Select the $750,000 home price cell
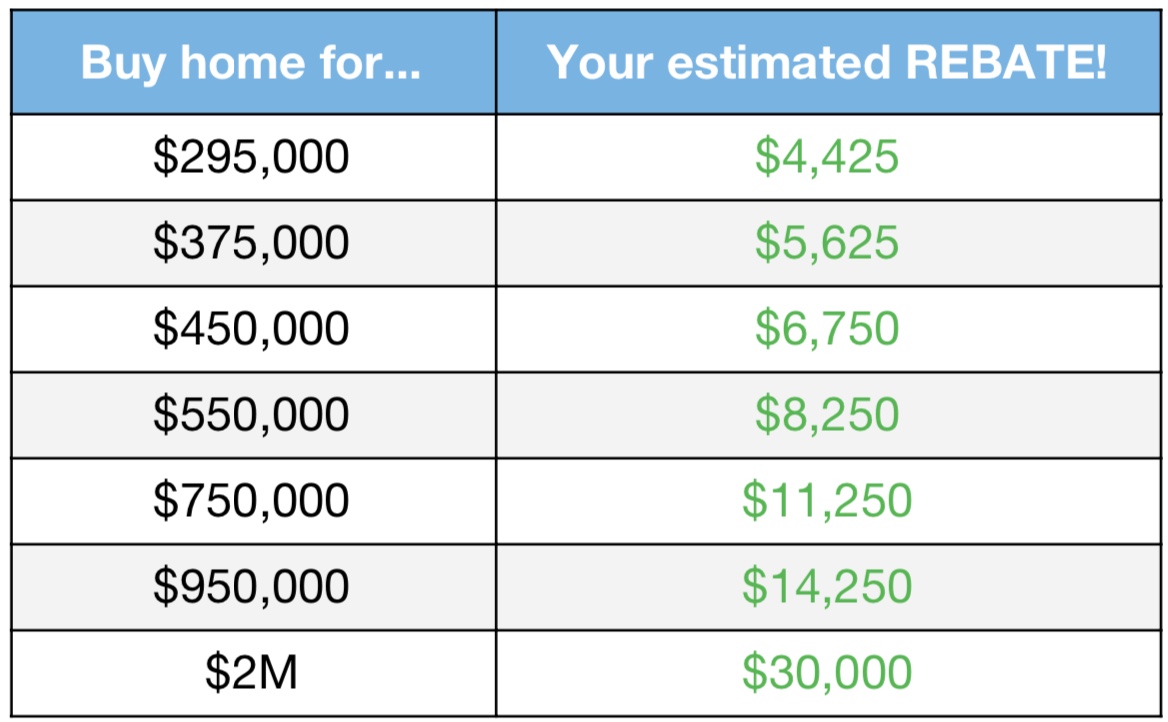This screenshot has height=722, width=1168. click(253, 501)
